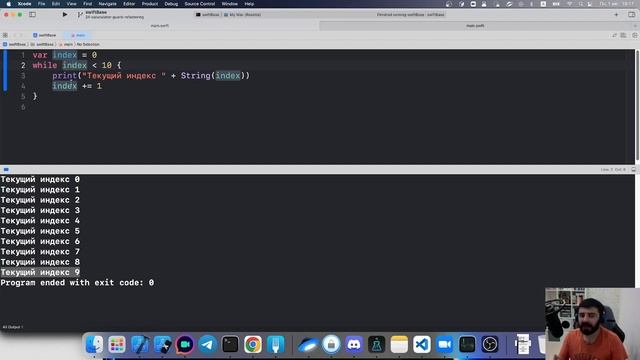This screenshot has height=360, width=640.
Task: Click the main file breadcrumb
Action: [x=66, y=44]
